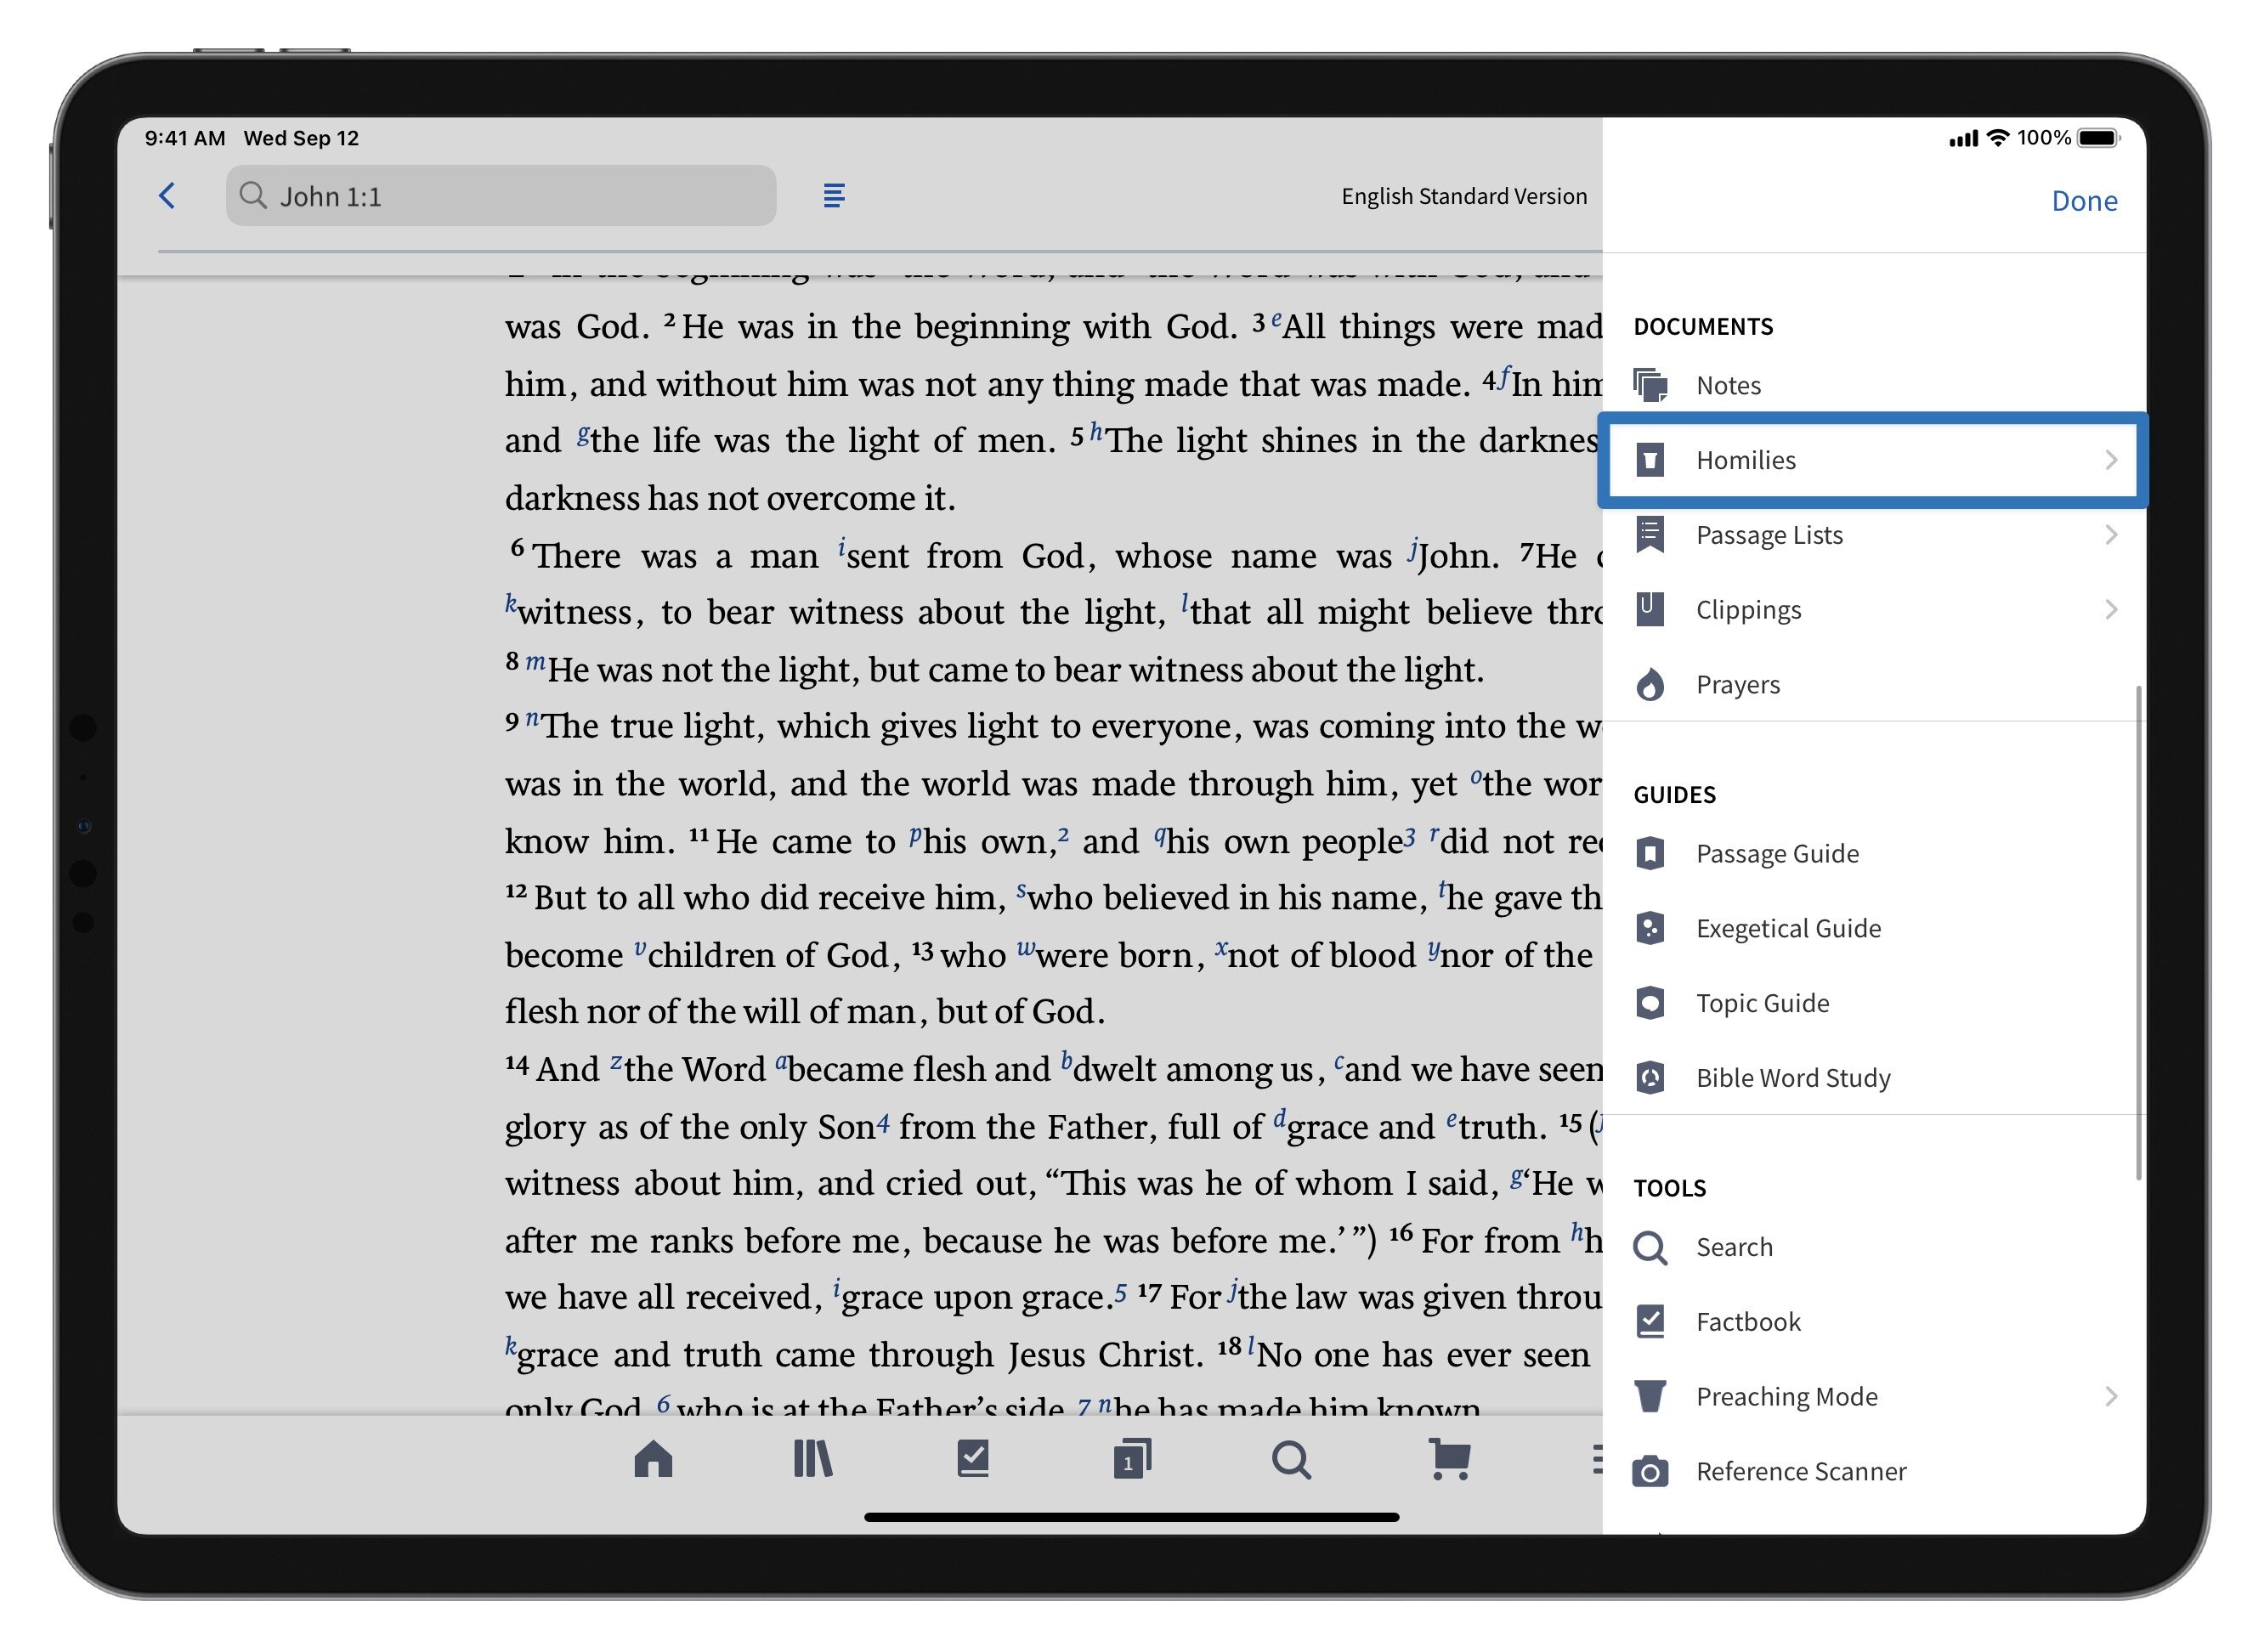This screenshot has width=2264, height=1652.
Task: Open Factbook tool entry
Action: tap(1874, 1322)
